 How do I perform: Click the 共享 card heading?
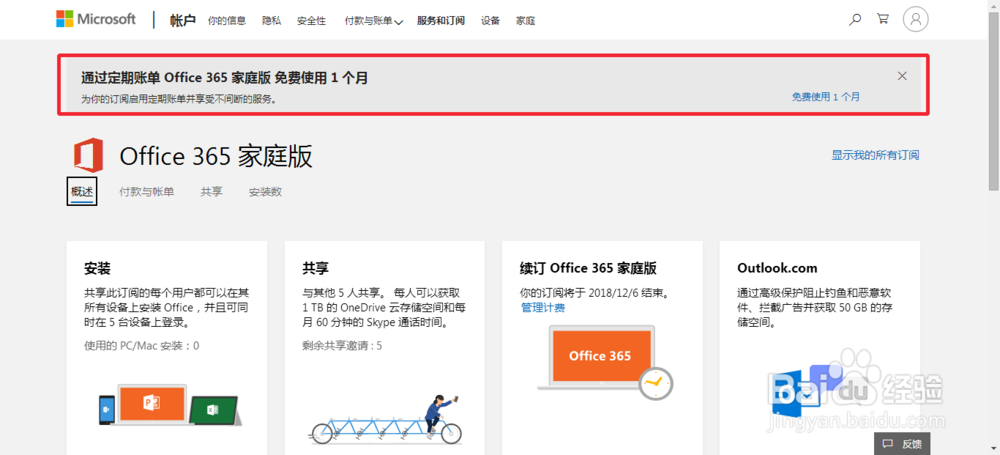(x=316, y=268)
